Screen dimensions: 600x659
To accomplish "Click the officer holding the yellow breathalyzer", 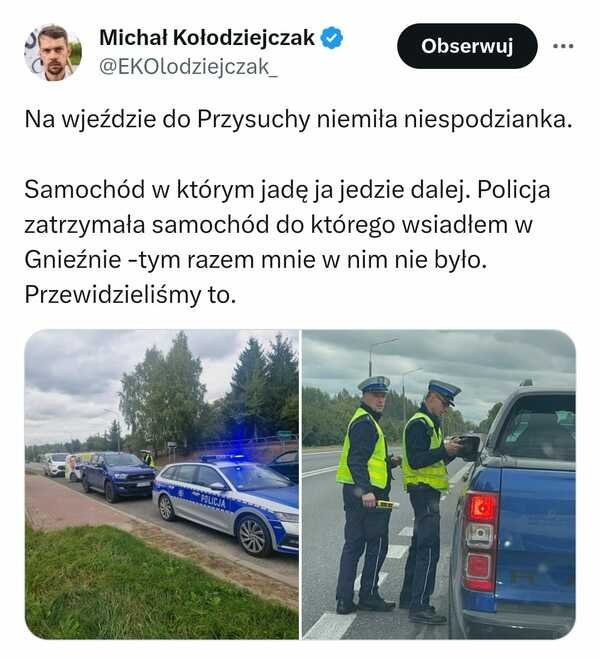I will (x=365, y=494).
